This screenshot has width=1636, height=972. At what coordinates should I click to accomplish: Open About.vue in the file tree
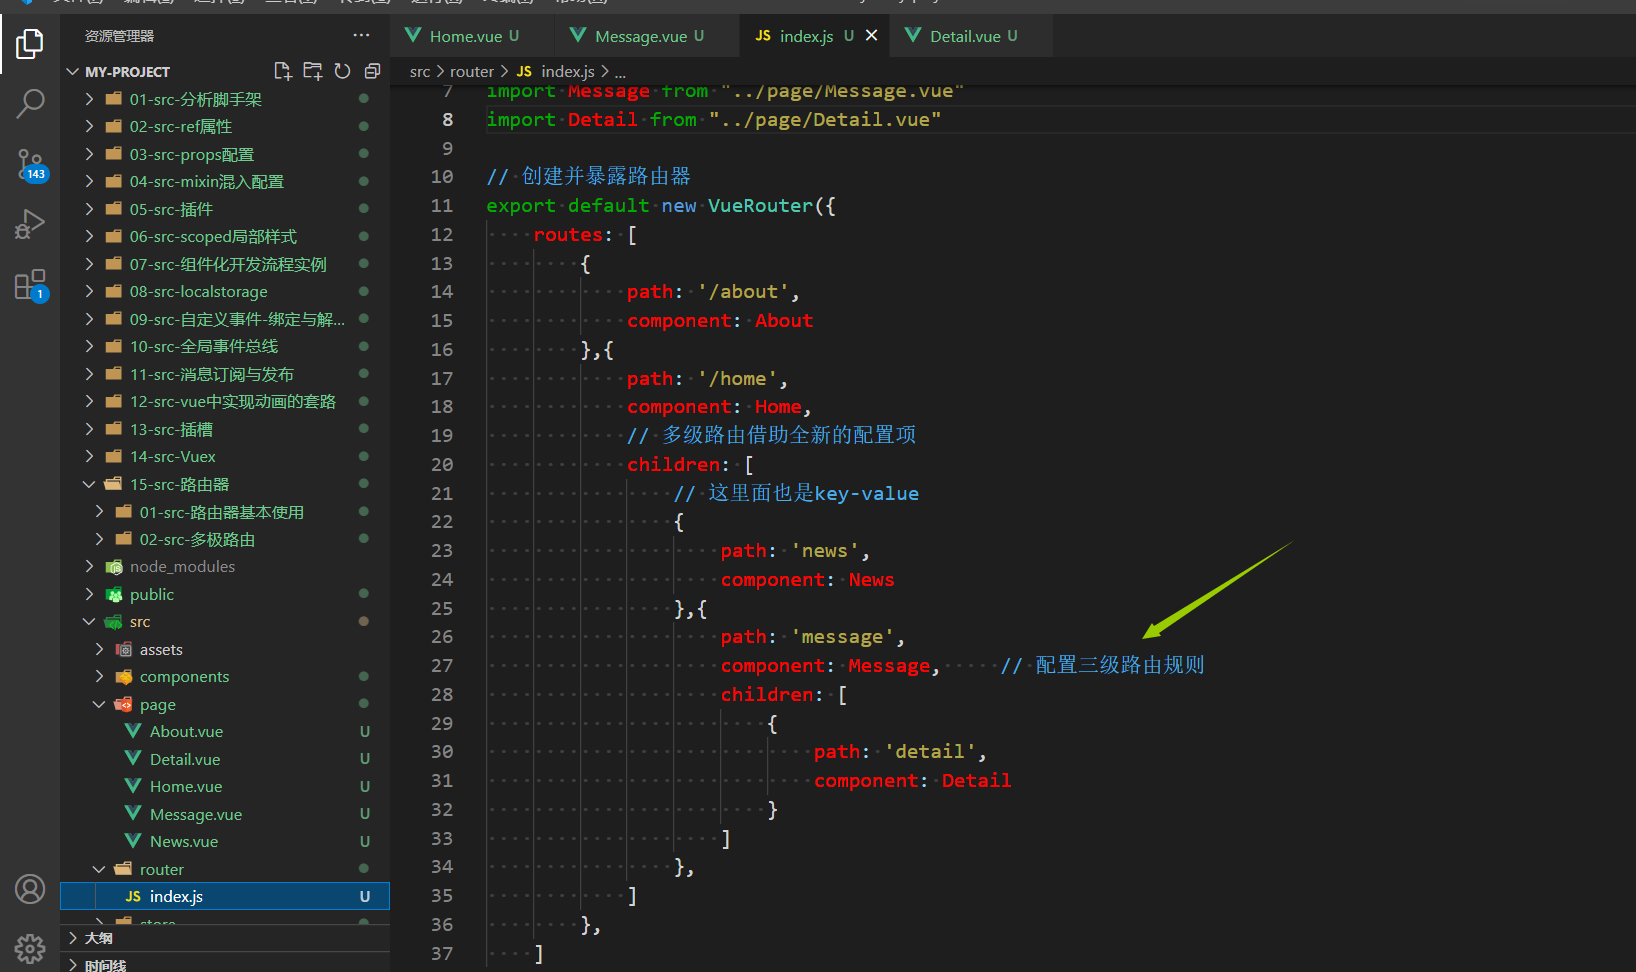point(225,731)
